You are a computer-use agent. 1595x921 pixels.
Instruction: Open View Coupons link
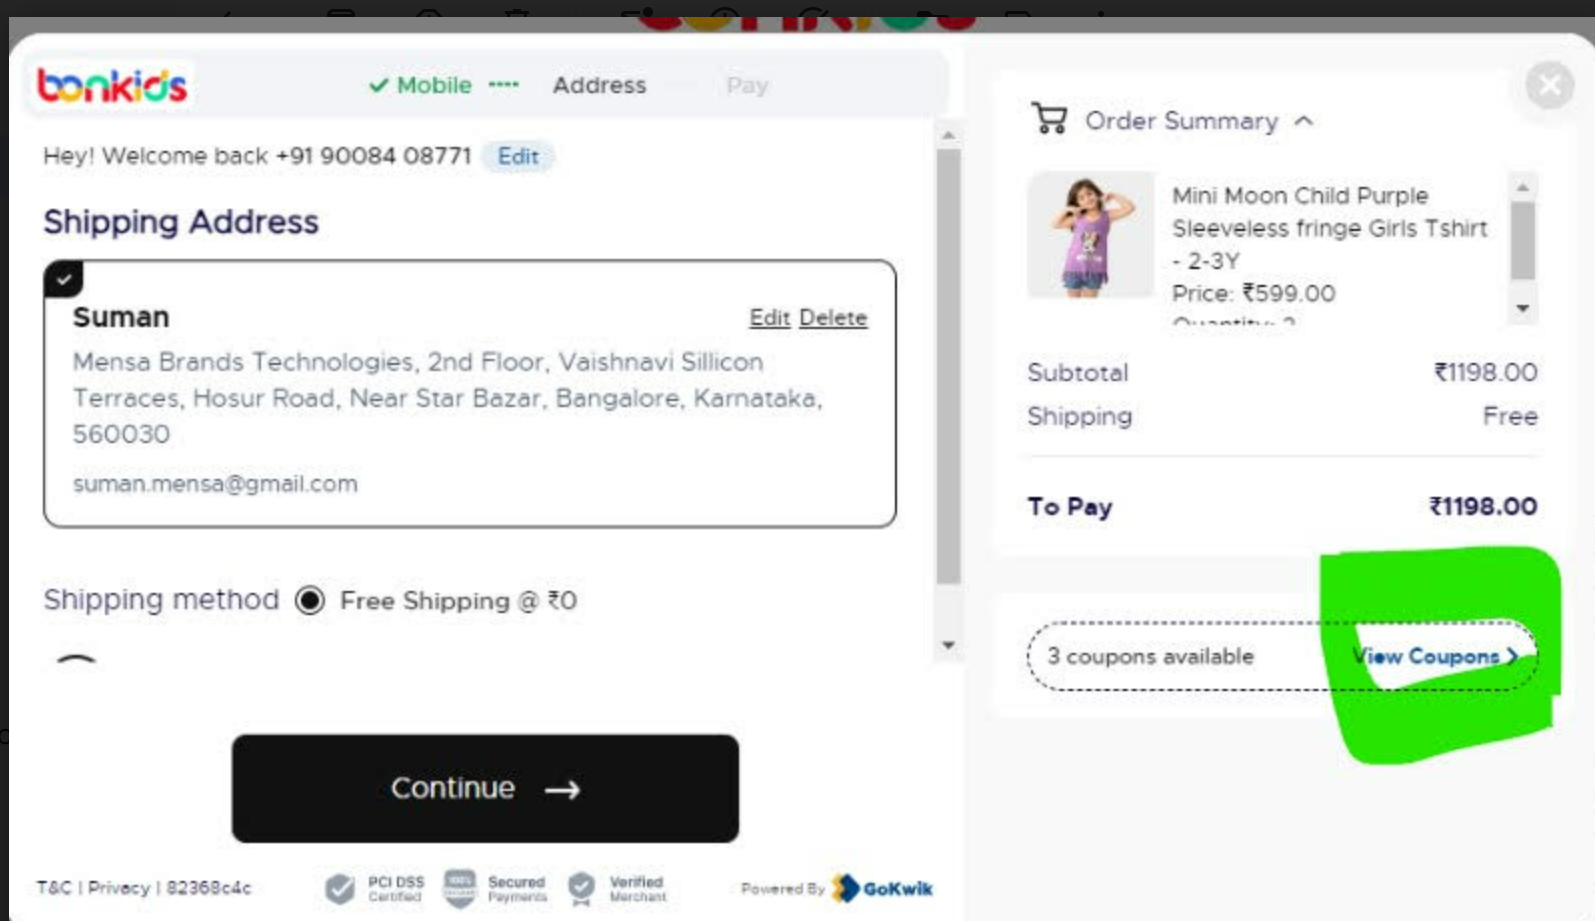[1433, 656]
